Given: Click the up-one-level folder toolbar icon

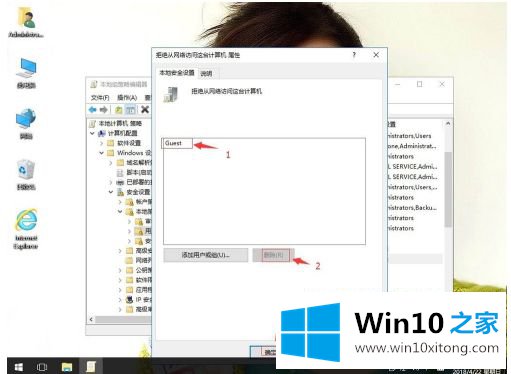Looking at the screenshot, I should (118, 109).
